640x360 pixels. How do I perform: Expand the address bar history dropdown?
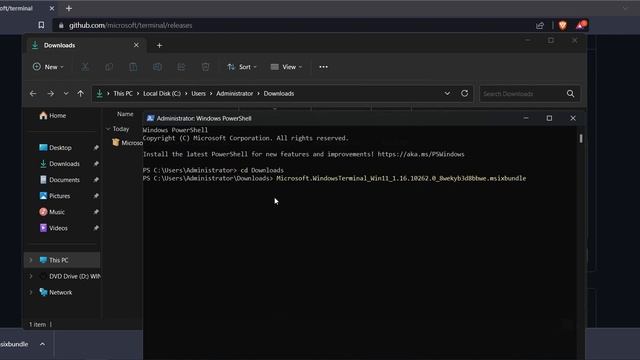447,93
